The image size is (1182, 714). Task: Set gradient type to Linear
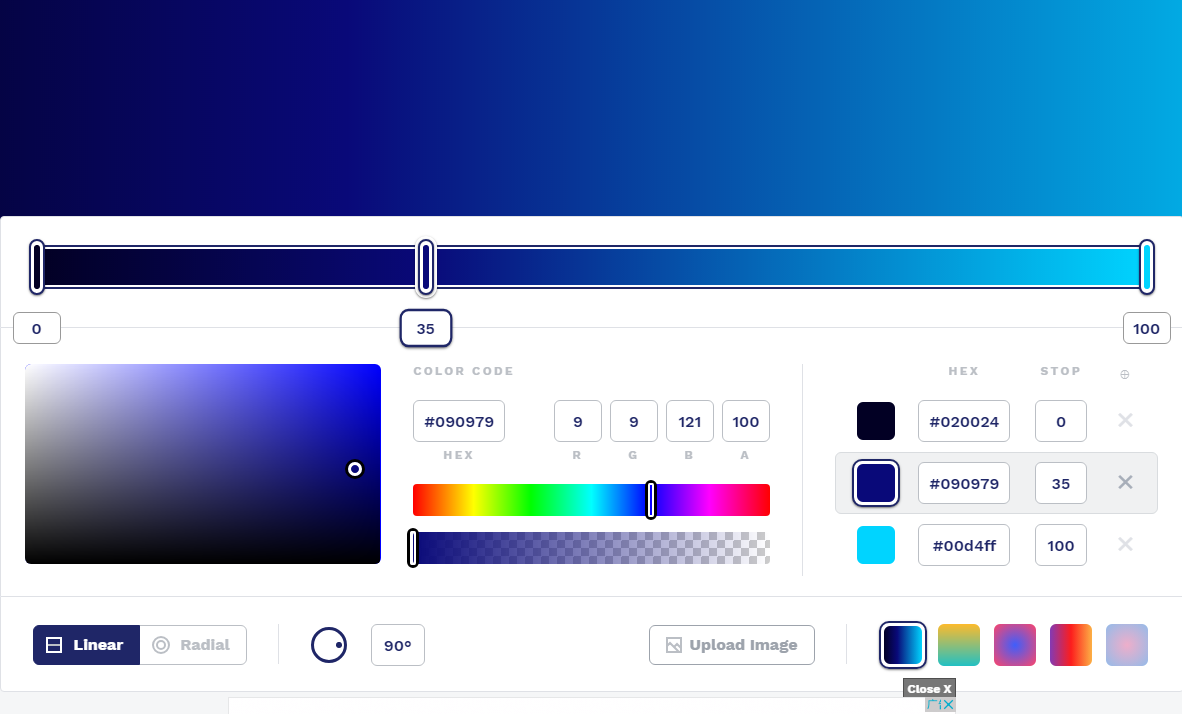[86, 645]
